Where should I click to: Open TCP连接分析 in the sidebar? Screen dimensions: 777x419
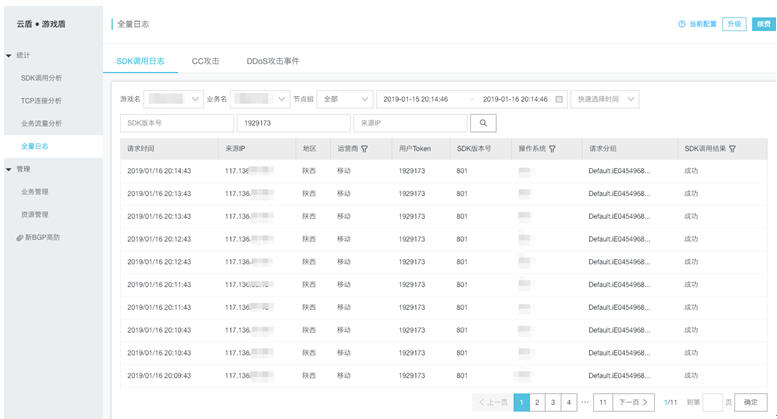coord(41,101)
